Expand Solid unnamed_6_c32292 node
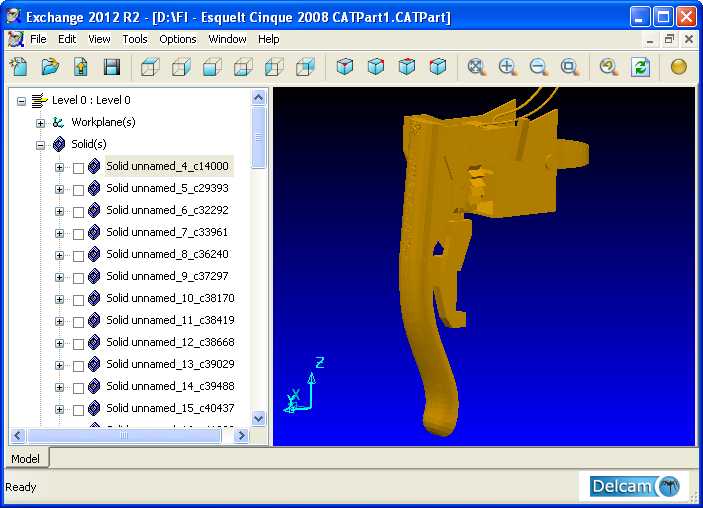Image resolution: width=703 pixels, height=508 pixels. [x=59, y=211]
